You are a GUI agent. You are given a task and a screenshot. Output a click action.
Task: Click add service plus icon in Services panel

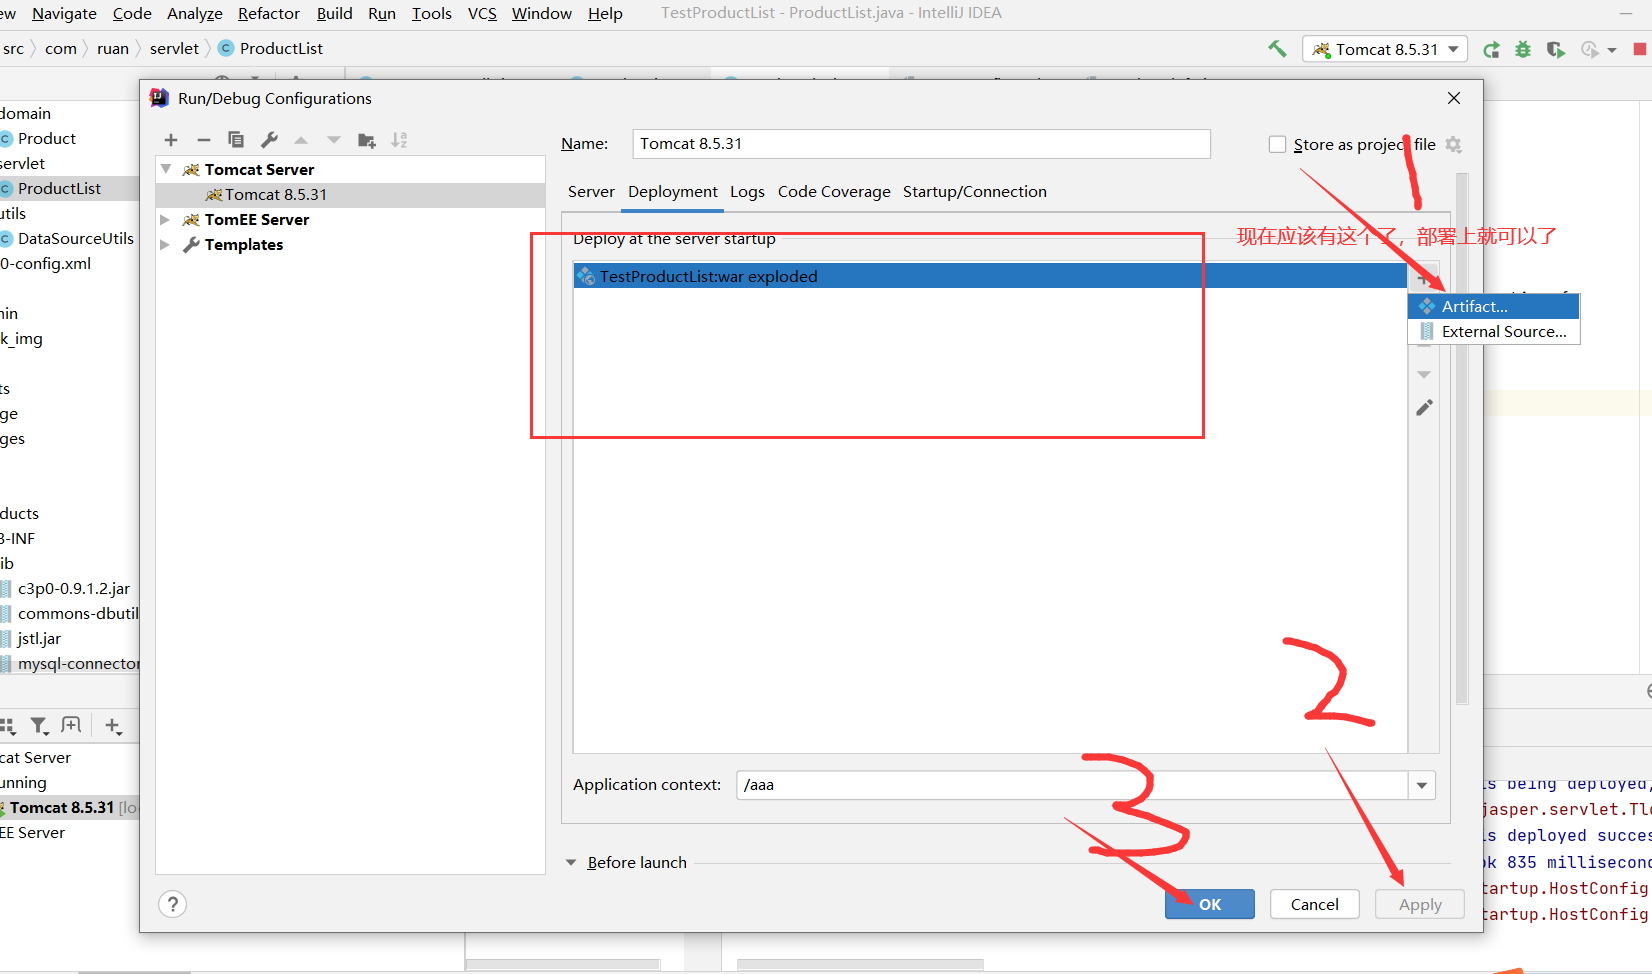point(113,726)
